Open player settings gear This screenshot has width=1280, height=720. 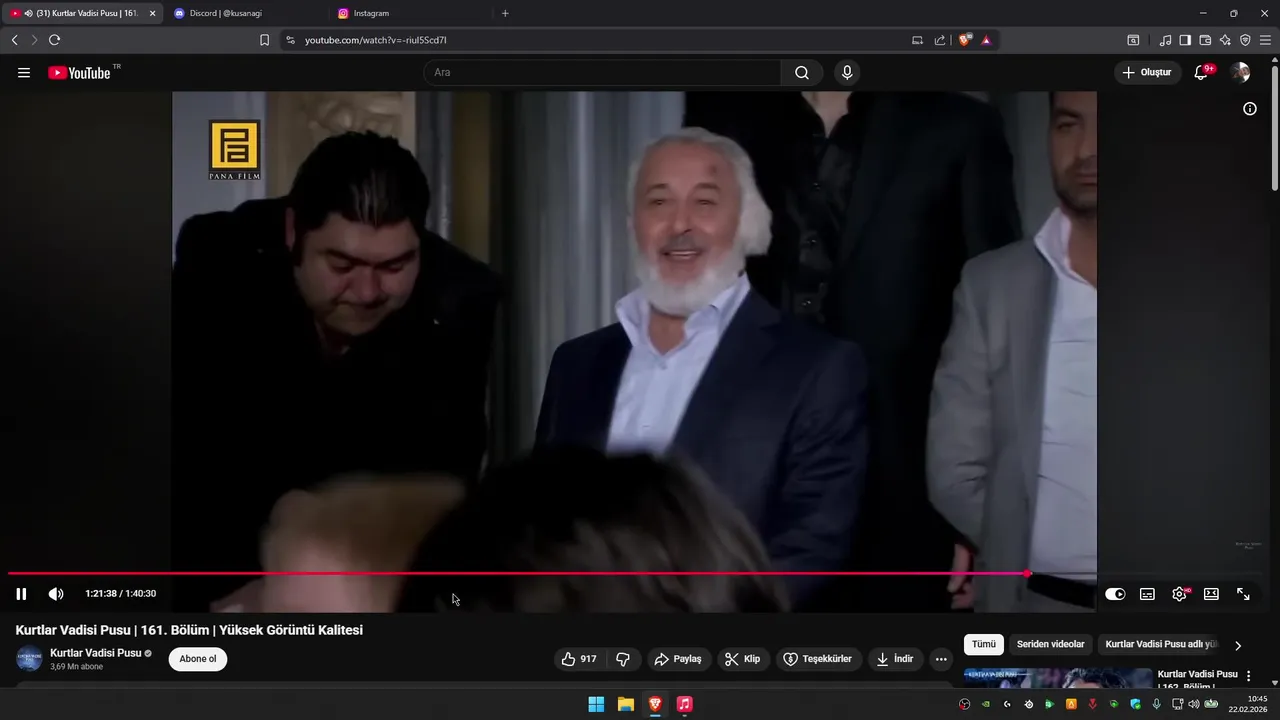point(1179,594)
